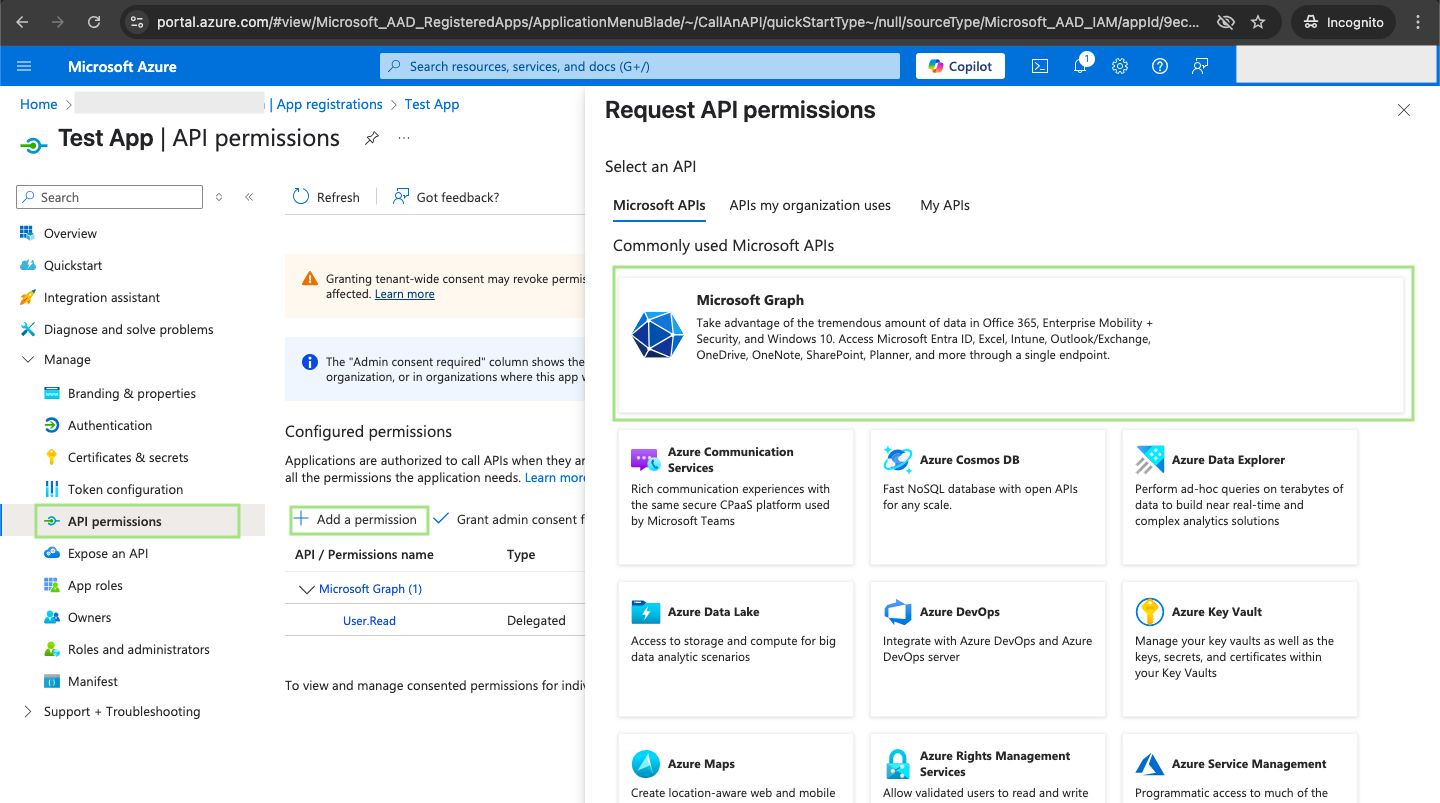Click the Delegated type cell
This screenshot has height=803, width=1440.
536,621
